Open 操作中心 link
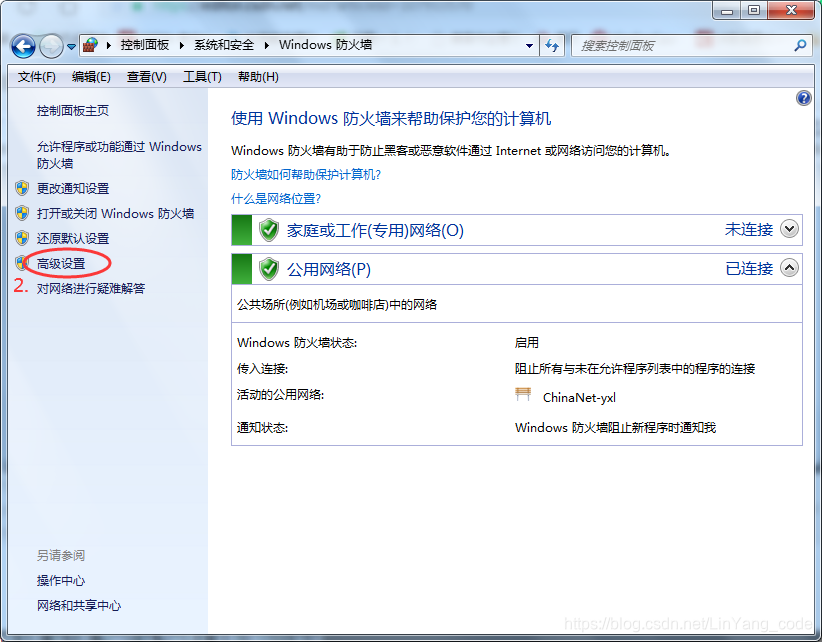Screen dimensions: 822x642 61,581
